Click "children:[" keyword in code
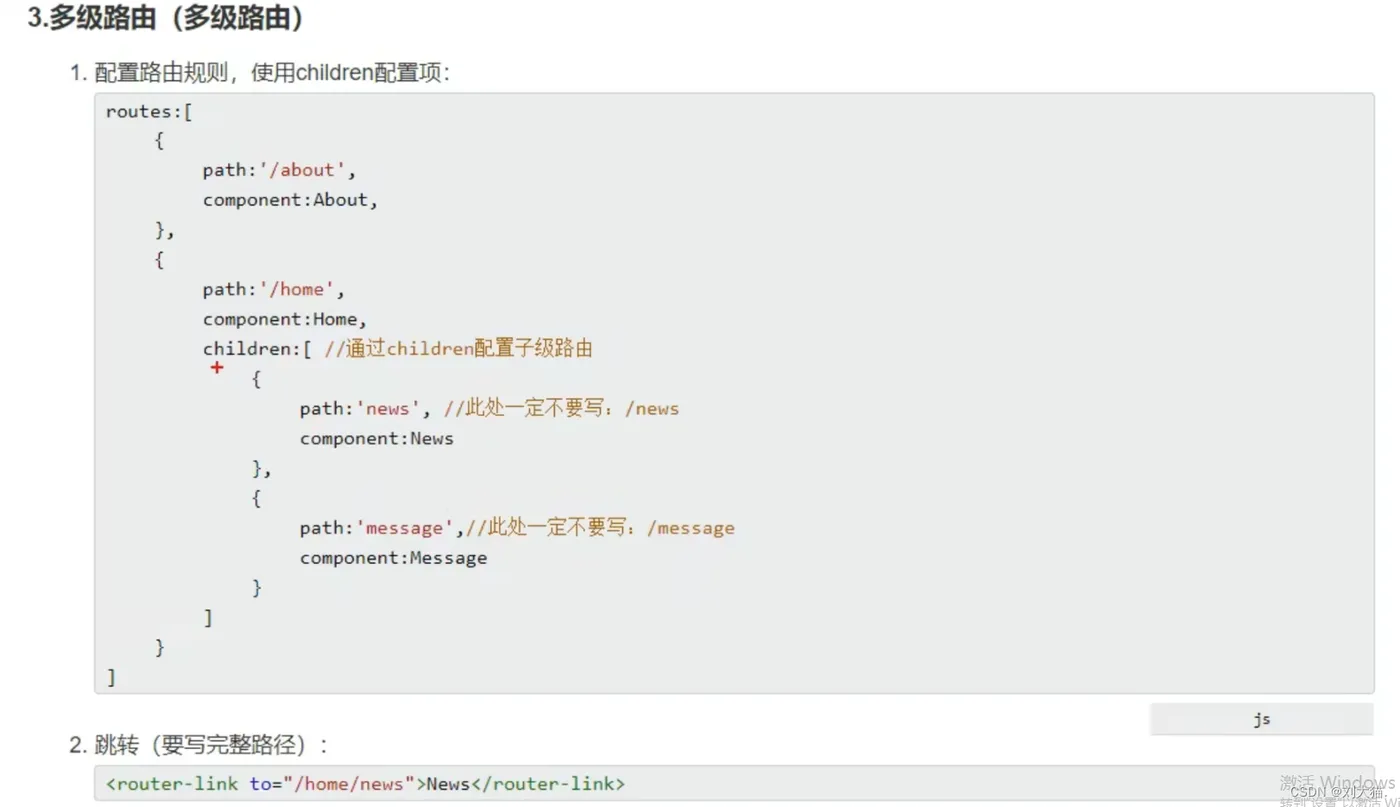The image size is (1400, 807). pyautogui.click(x=258, y=349)
